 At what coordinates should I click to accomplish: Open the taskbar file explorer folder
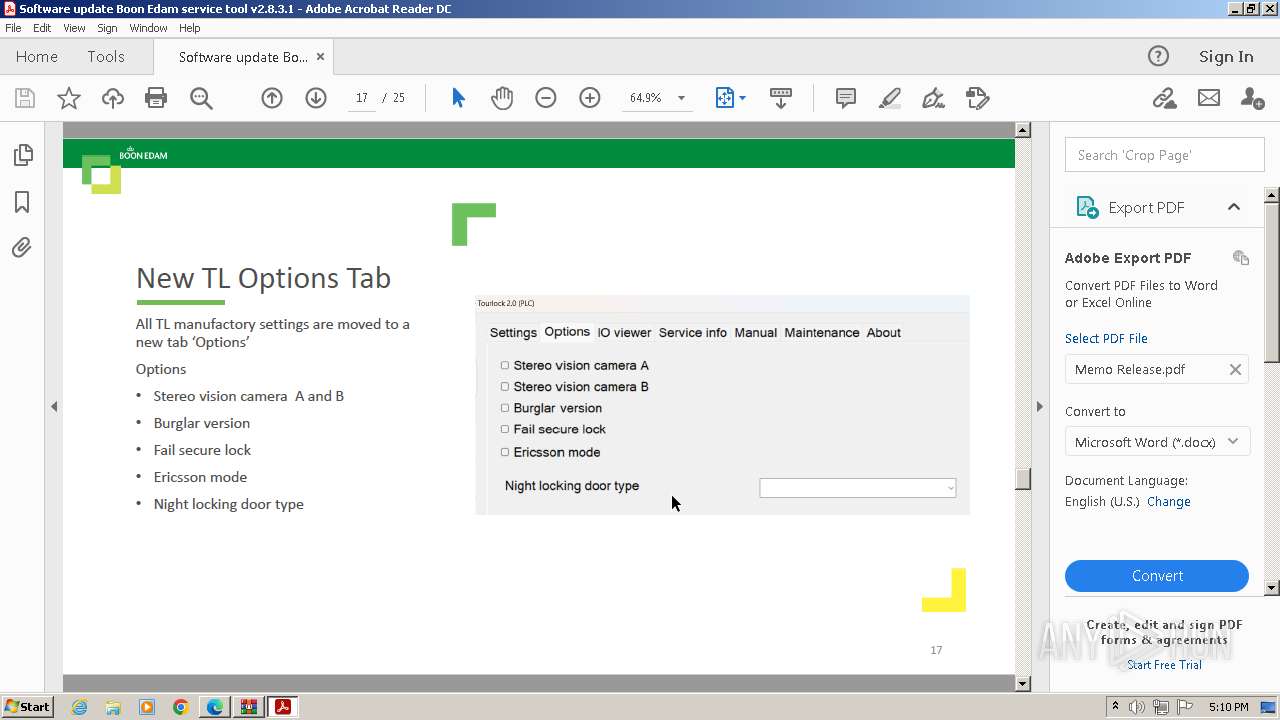(113, 707)
